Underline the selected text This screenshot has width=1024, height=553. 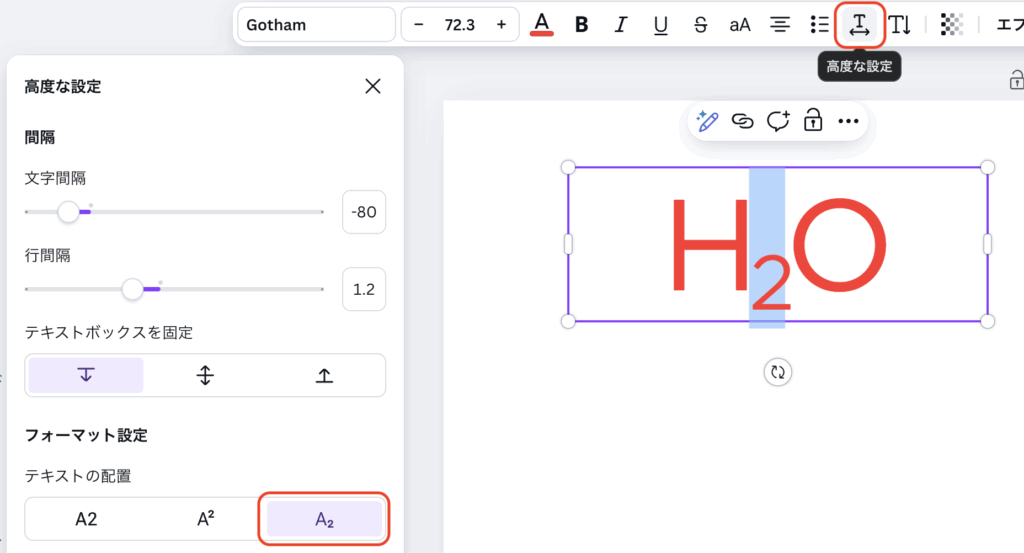coord(660,25)
